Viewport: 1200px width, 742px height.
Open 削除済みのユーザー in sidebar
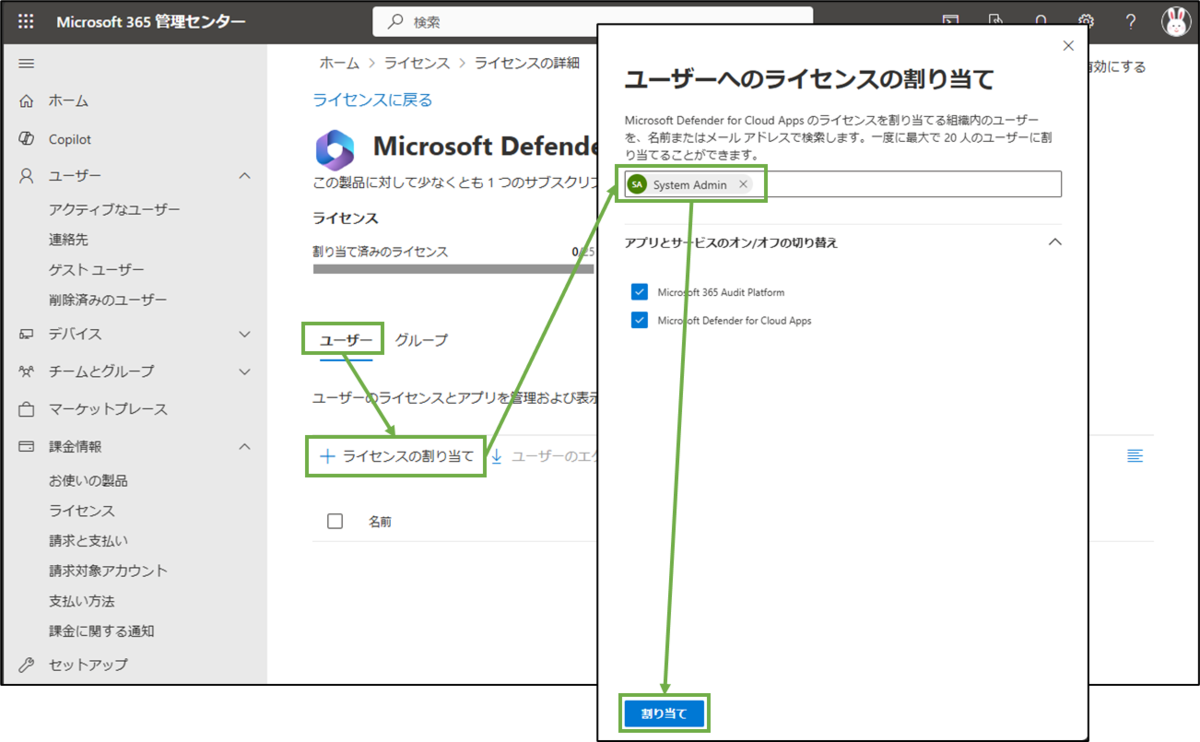coord(108,300)
